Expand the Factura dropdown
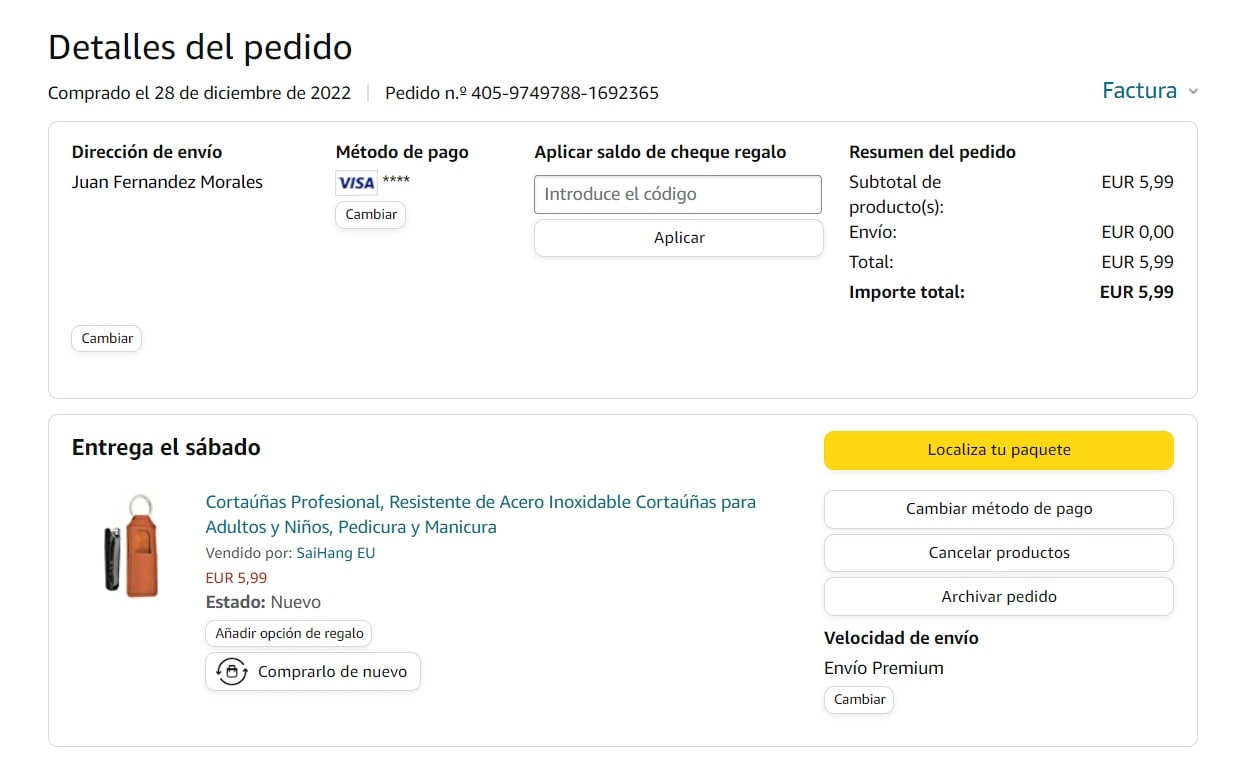Screen dimensions: 1235x762 click(1139, 91)
